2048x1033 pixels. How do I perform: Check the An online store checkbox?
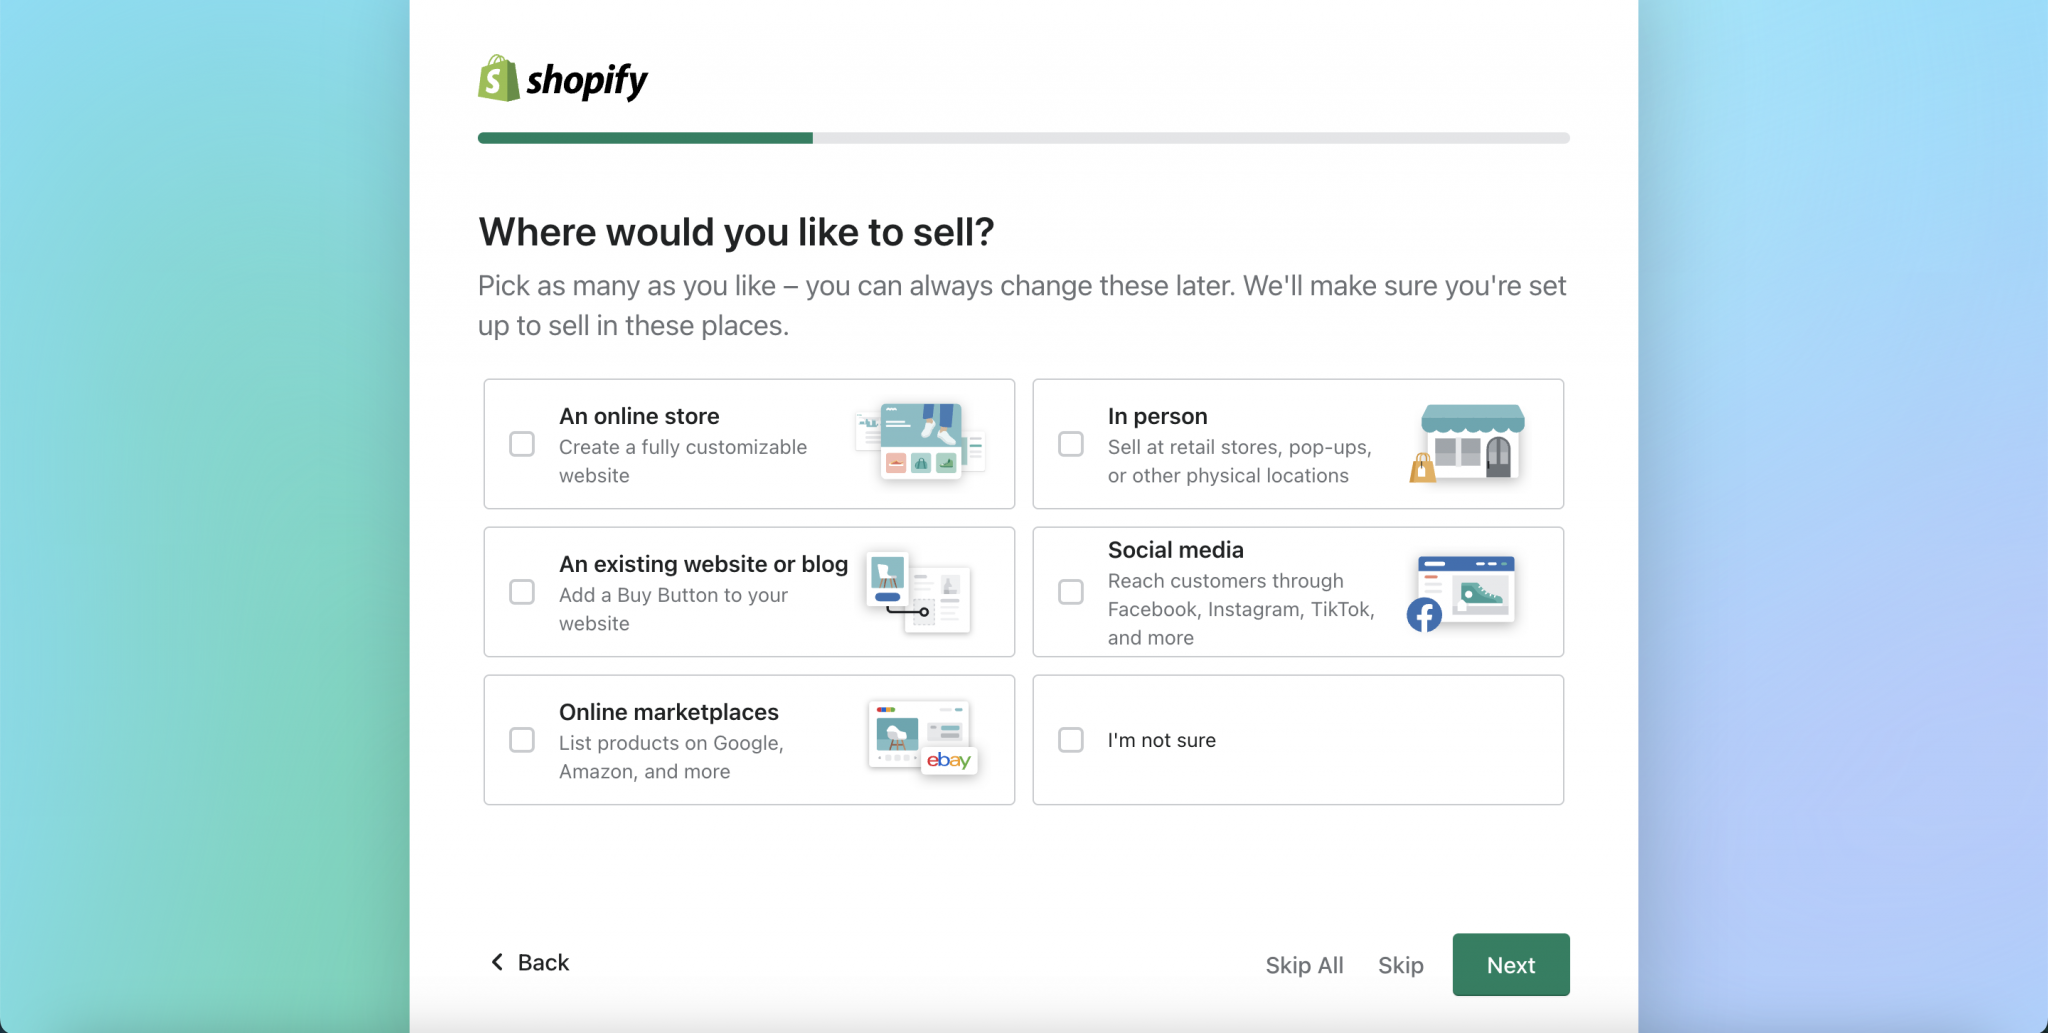tap(522, 444)
